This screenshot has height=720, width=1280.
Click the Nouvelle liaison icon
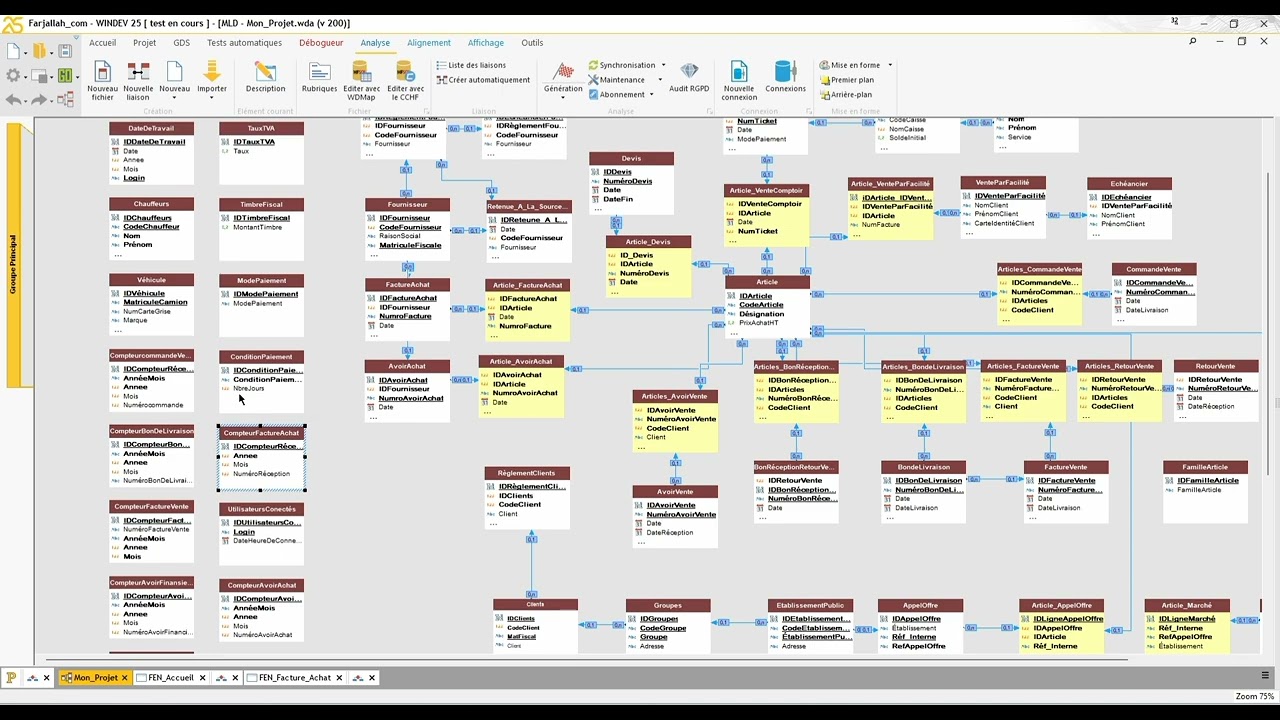(x=138, y=72)
